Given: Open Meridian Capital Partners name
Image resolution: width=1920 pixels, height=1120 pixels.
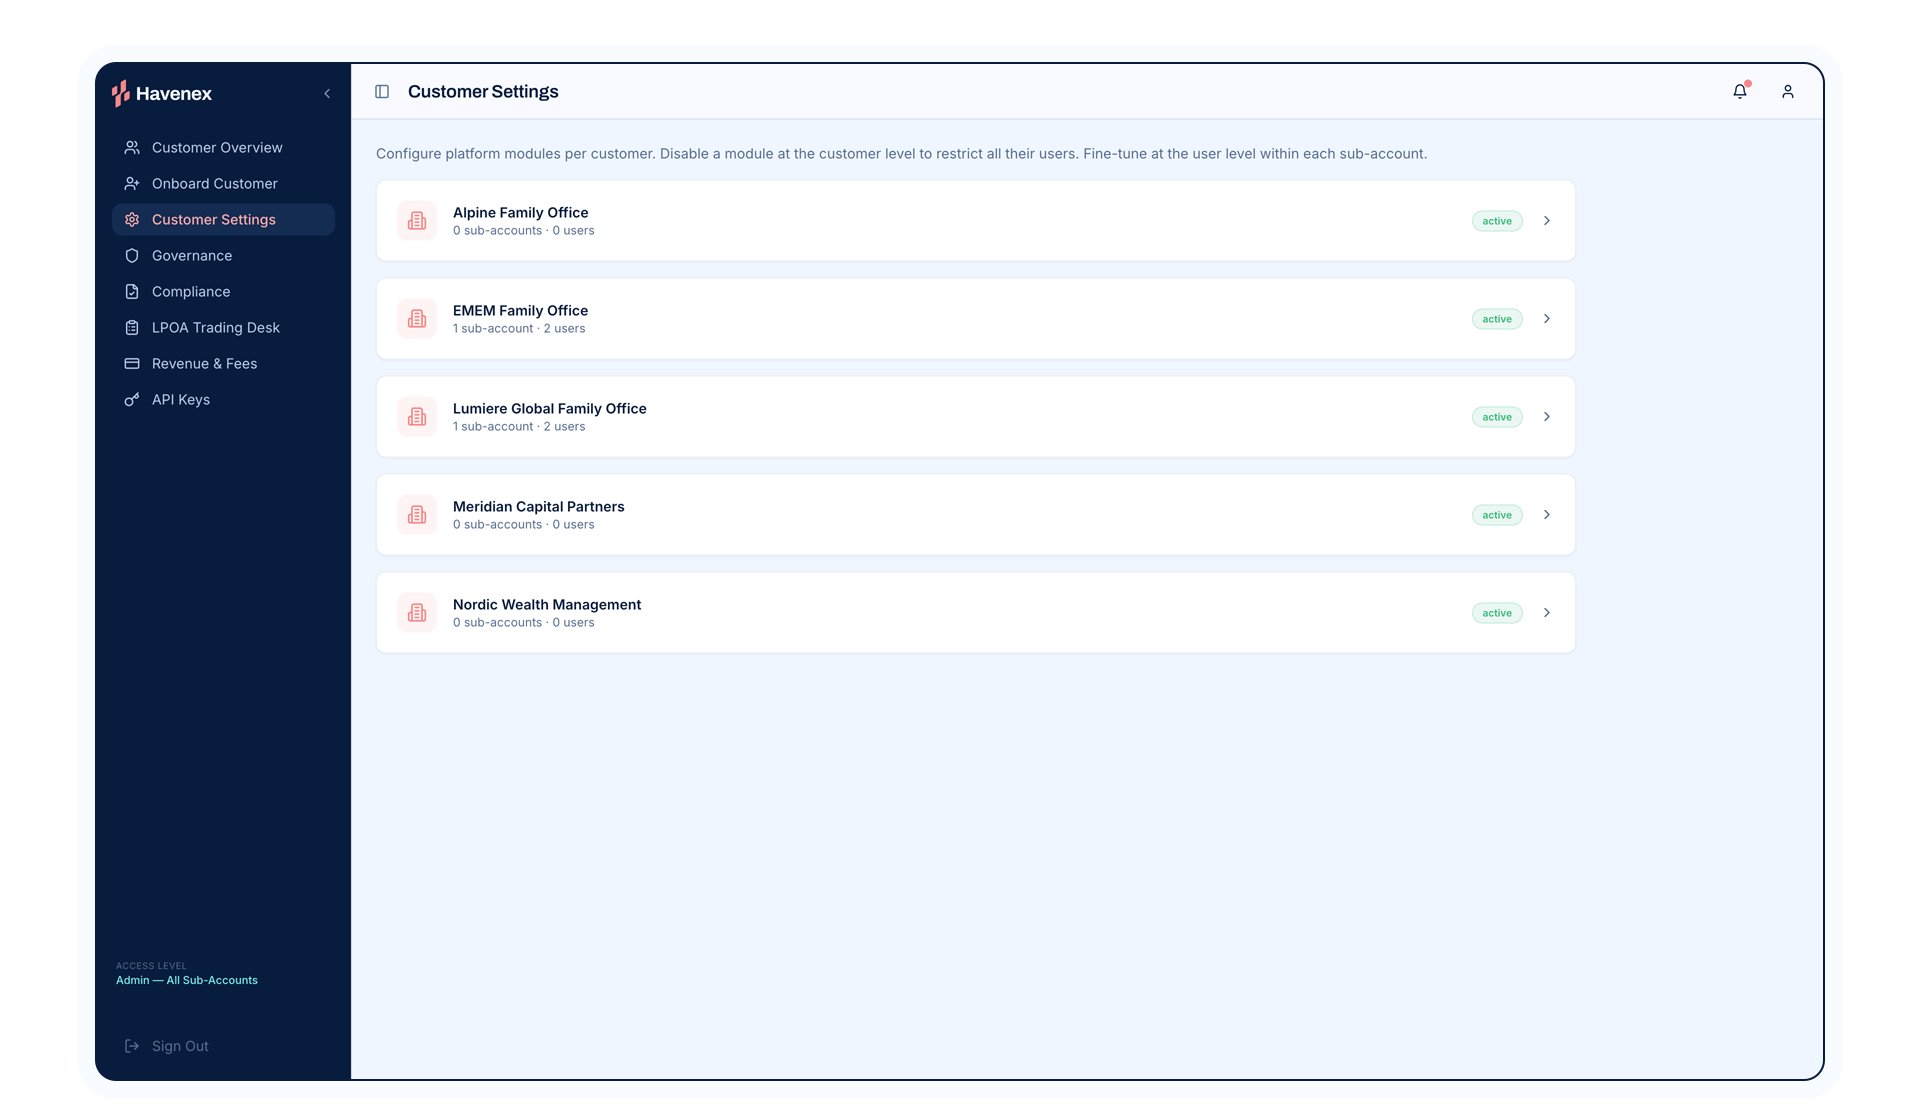Looking at the screenshot, I should click(538, 507).
